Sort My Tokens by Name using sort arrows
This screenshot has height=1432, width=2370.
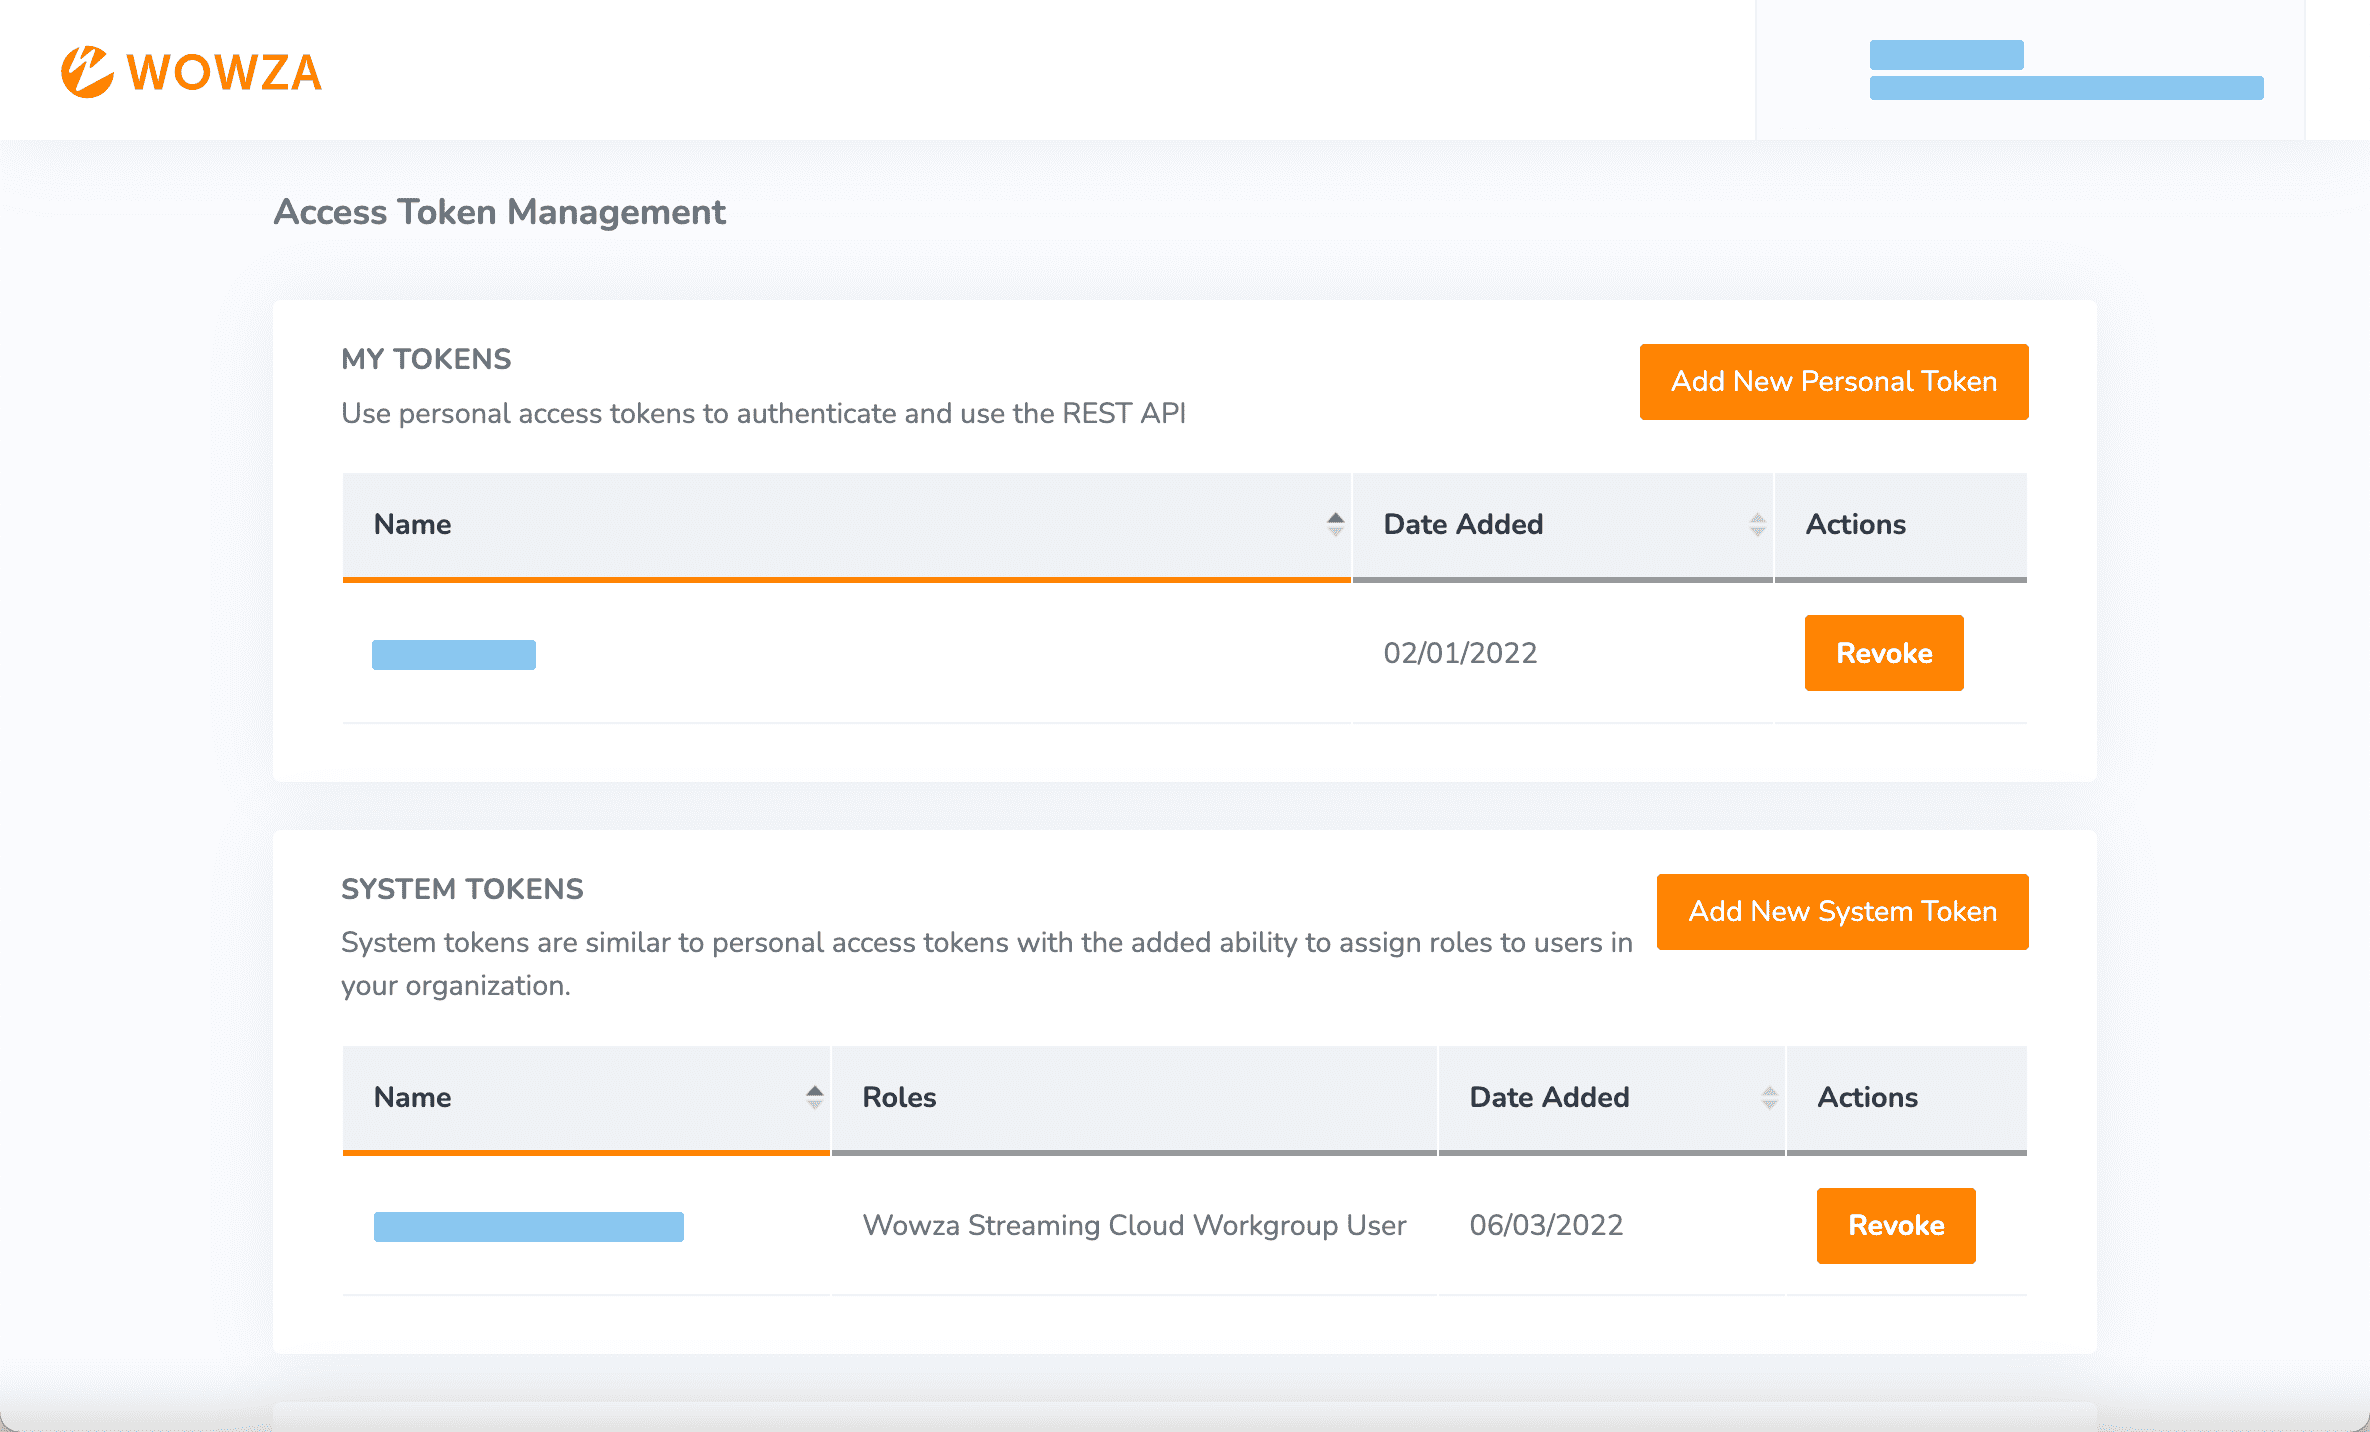coord(1335,524)
